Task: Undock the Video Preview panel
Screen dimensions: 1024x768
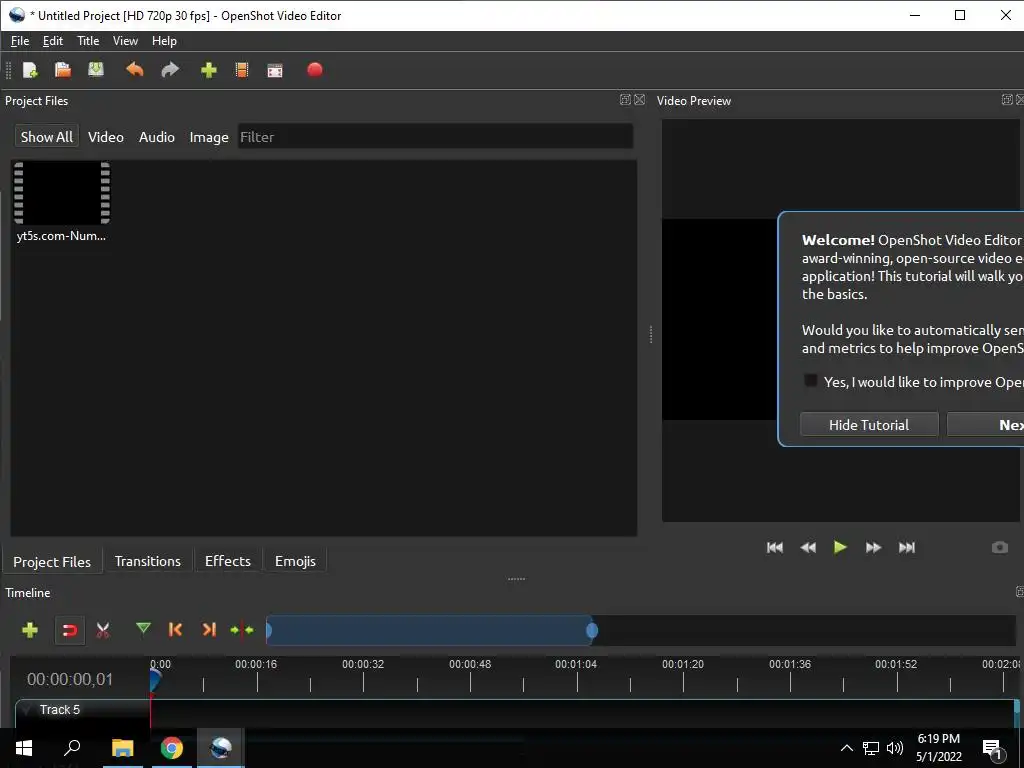Action: [x=1007, y=99]
